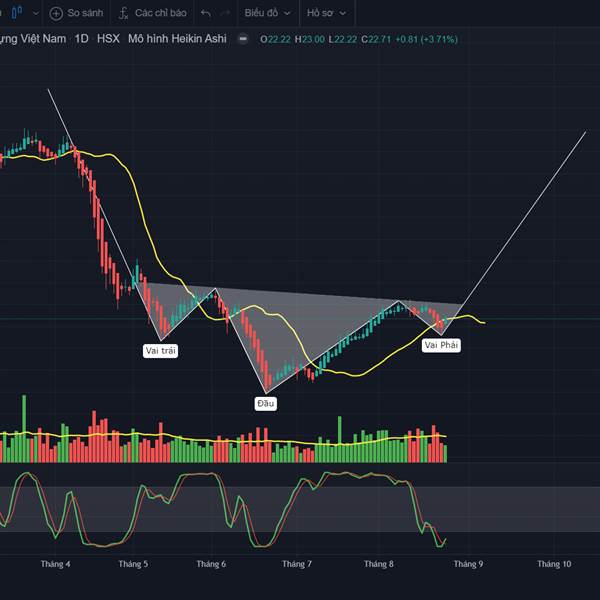
Task: Collapse the chart legend minus button
Action: [243, 39]
